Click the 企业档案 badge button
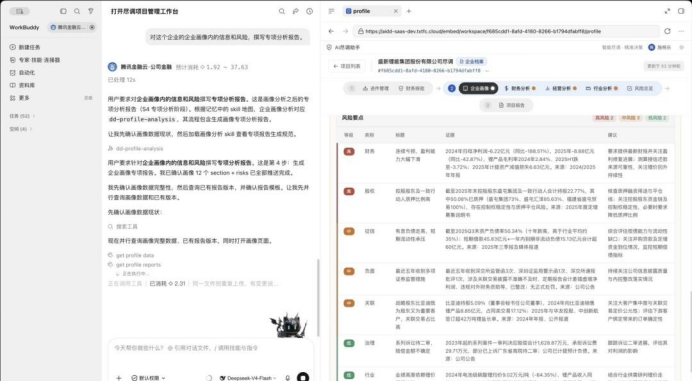 click(x=472, y=61)
